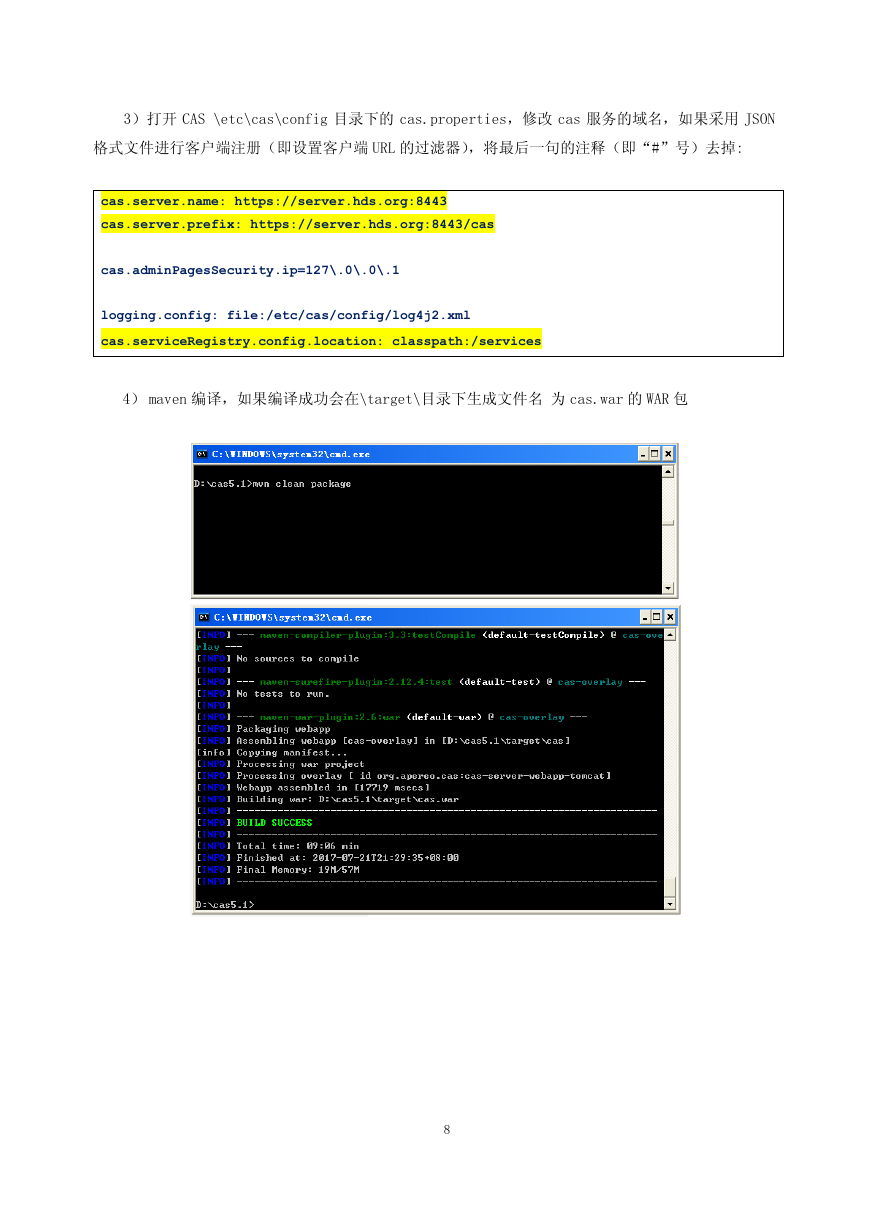Click the highlighted "cas.server.name" line
This screenshot has width=869, height=1228.
(x=274, y=202)
